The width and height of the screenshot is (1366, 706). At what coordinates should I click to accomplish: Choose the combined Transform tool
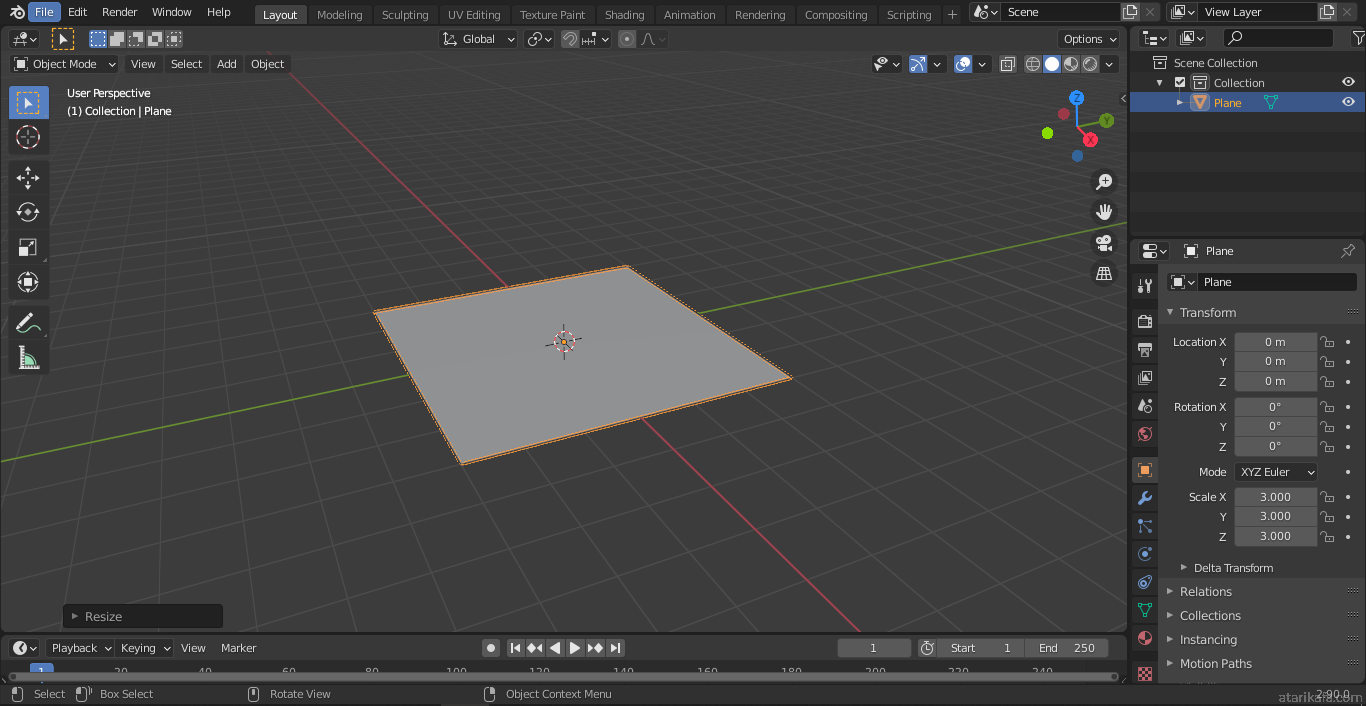coord(28,282)
